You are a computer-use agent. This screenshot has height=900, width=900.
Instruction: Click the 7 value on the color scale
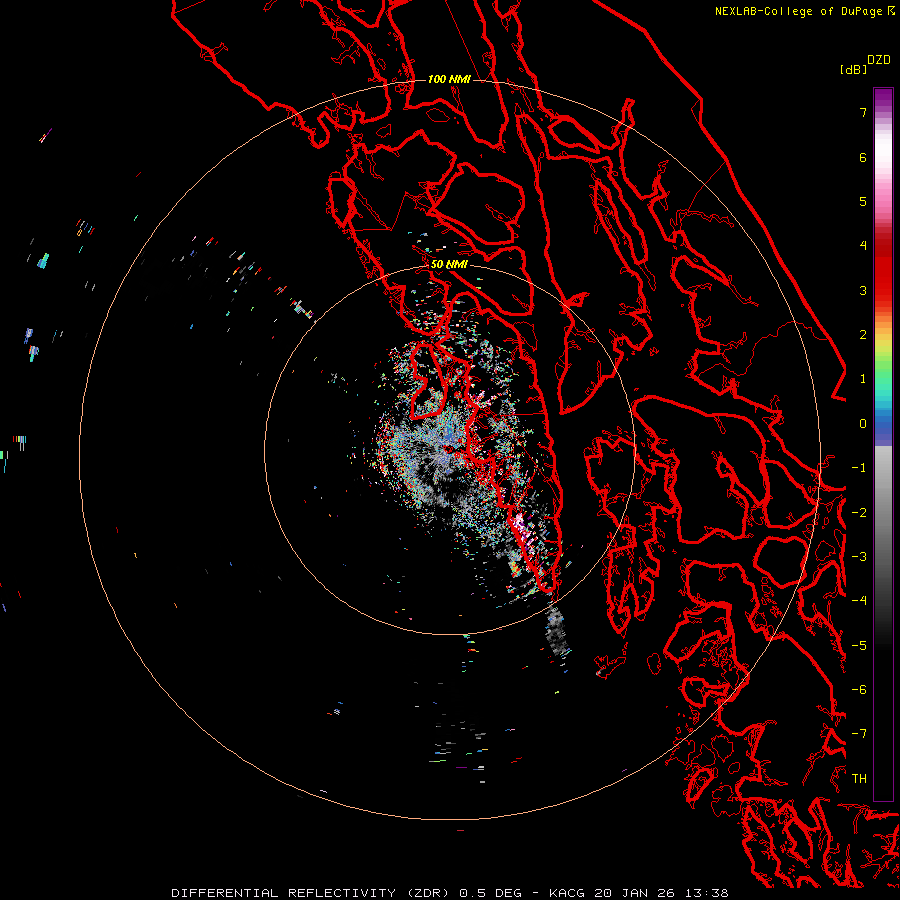863,112
